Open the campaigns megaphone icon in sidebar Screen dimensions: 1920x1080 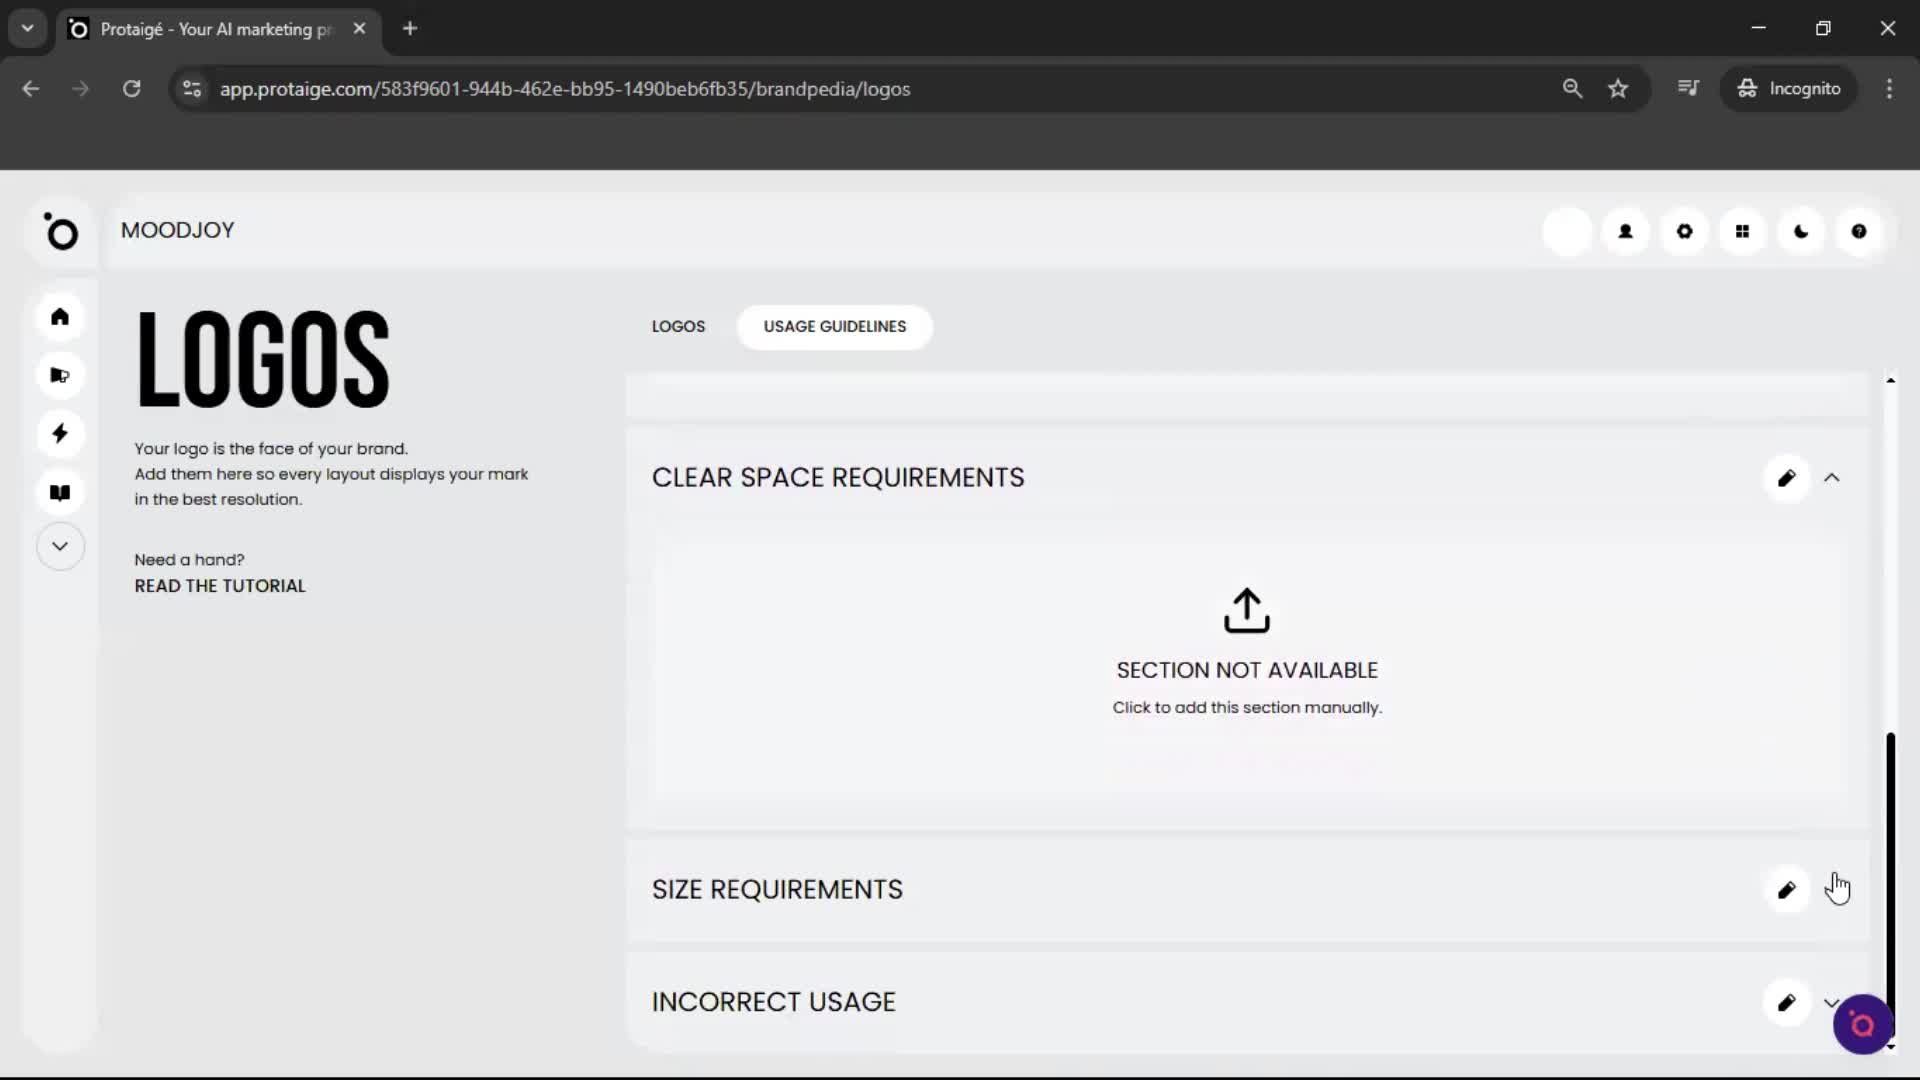pos(60,375)
